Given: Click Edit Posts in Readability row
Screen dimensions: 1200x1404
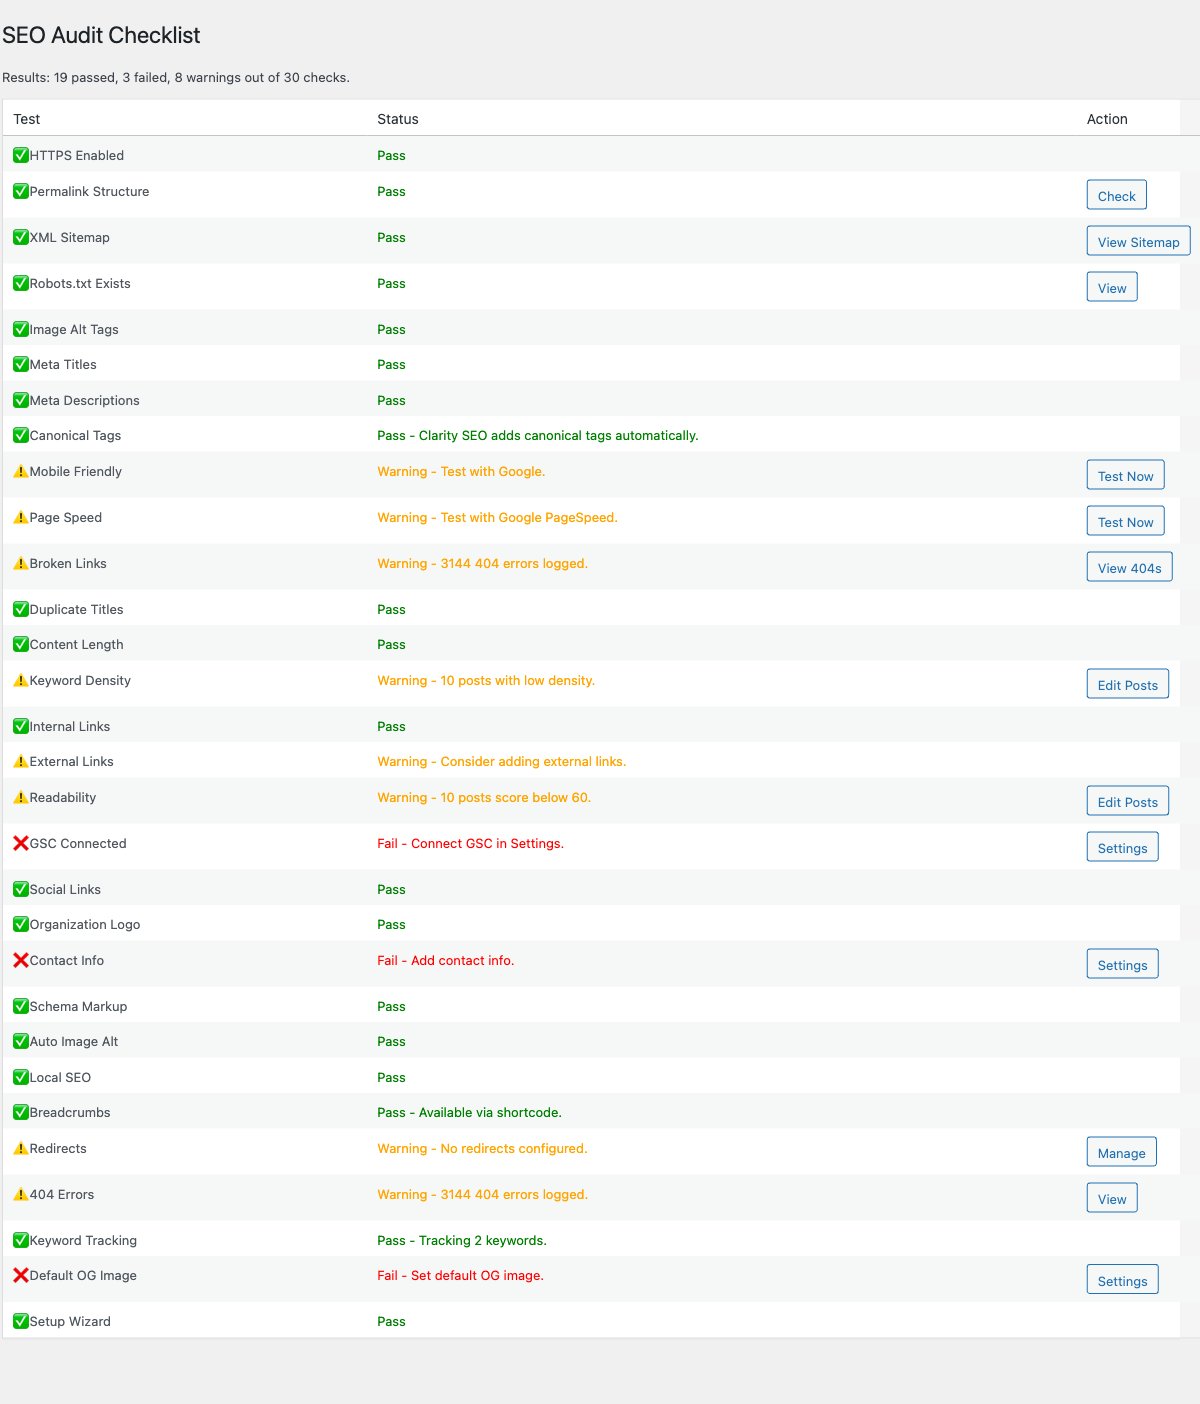Looking at the screenshot, I should (1127, 801).
